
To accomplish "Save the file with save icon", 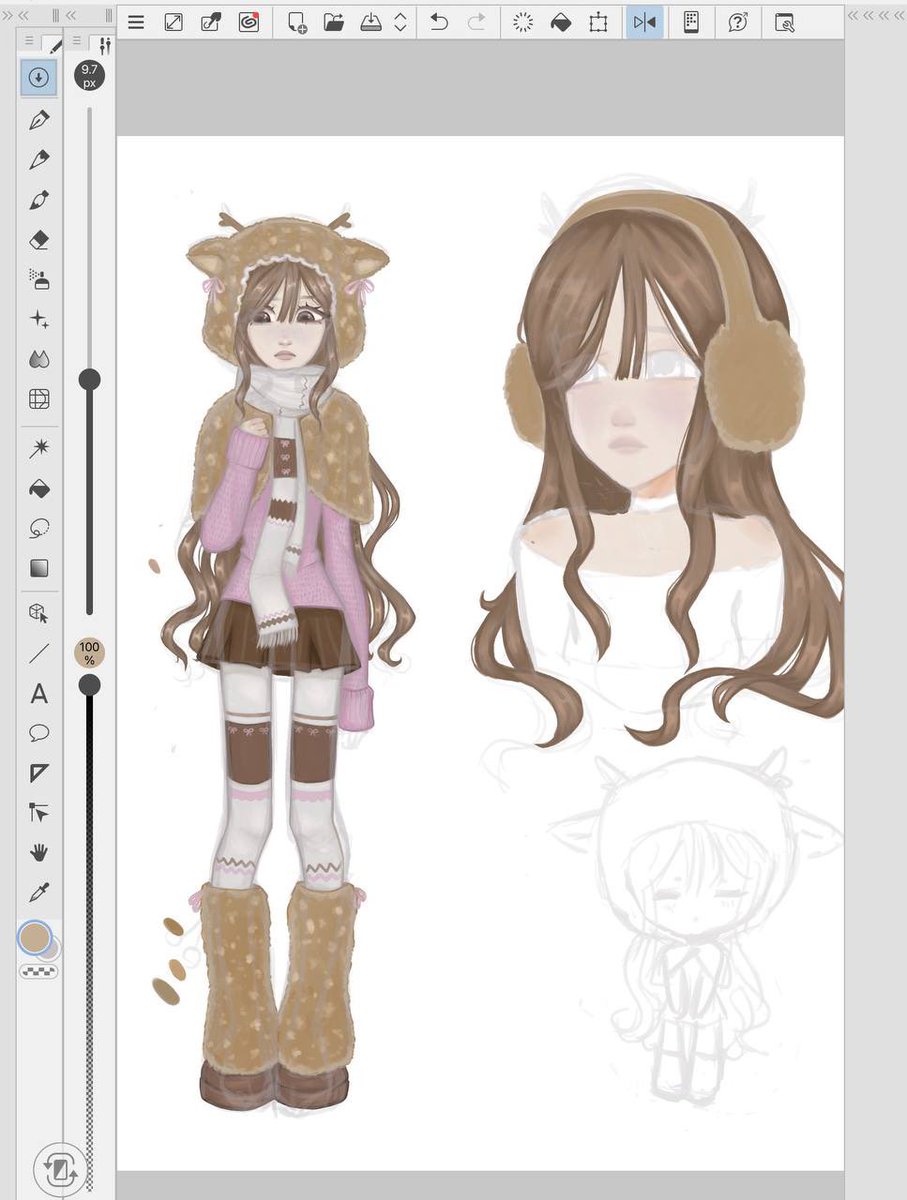I will click(371, 22).
